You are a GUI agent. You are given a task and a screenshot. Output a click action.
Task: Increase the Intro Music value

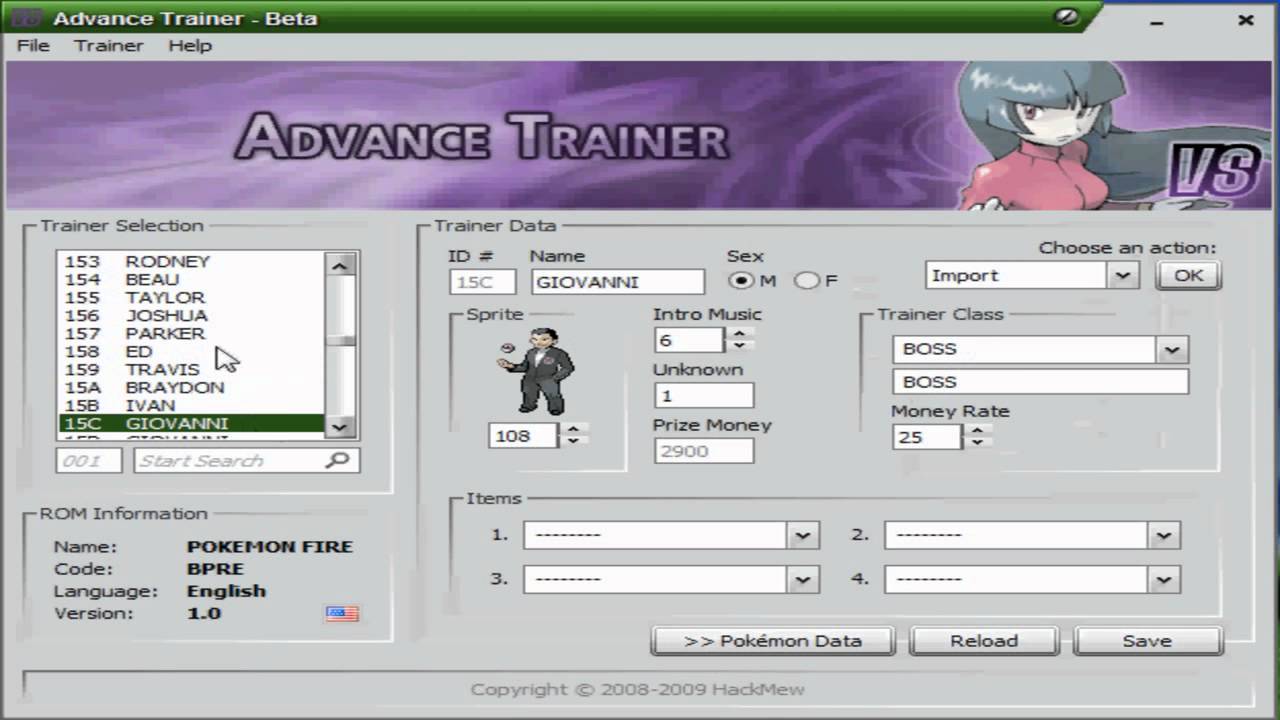click(739, 334)
